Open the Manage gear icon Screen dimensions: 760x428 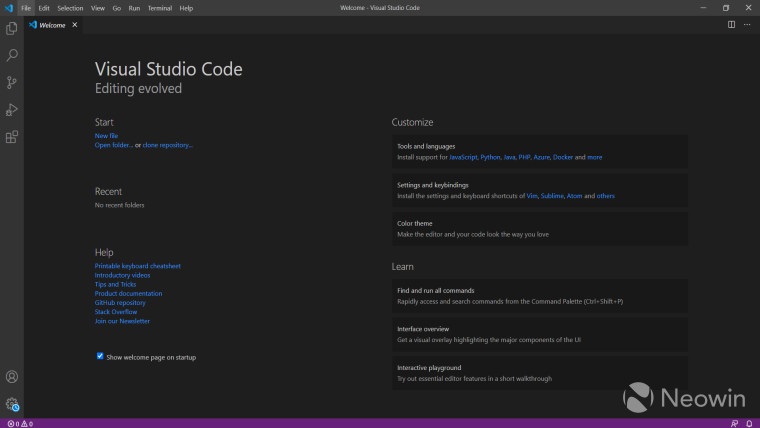(x=12, y=404)
